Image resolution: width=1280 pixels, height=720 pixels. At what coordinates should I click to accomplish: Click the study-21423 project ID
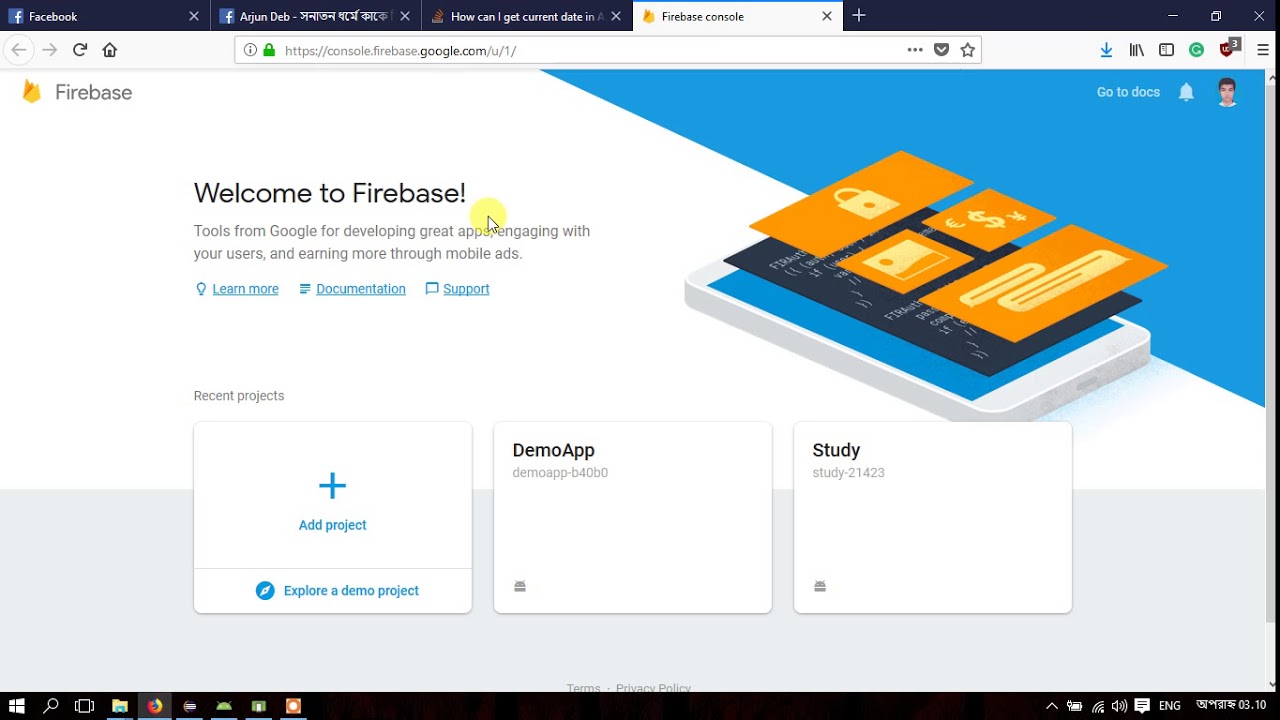tap(848, 473)
